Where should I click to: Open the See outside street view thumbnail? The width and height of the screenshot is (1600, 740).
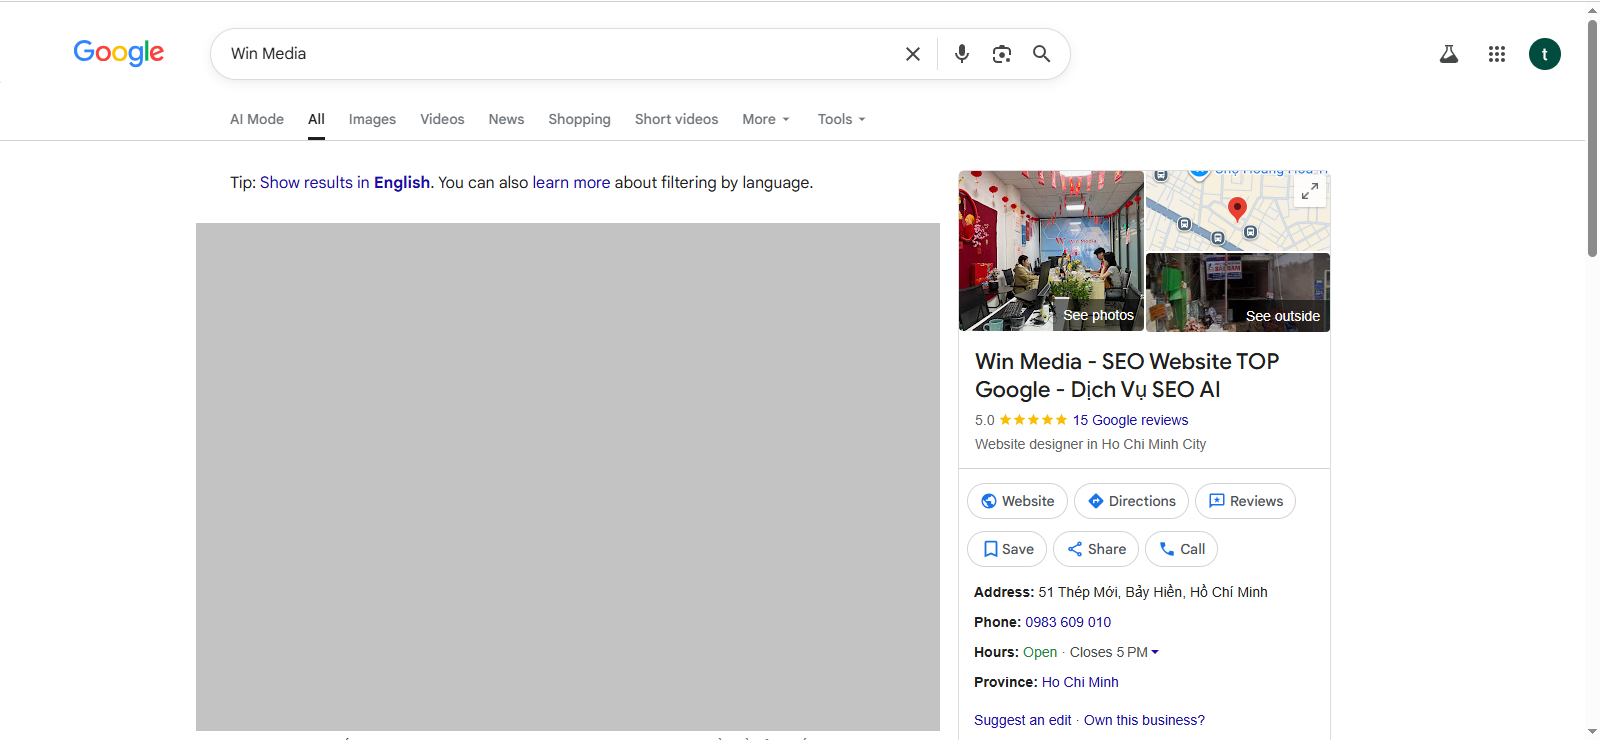click(x=1238, y=292)
